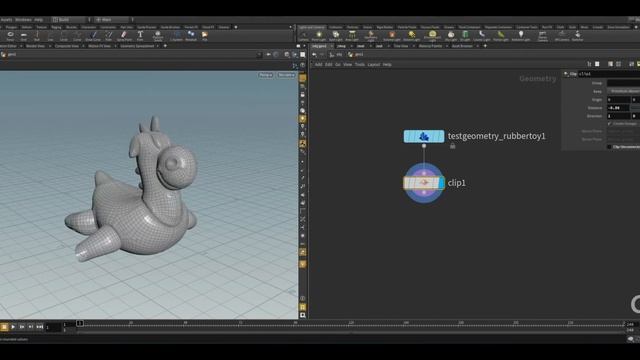The height and width of the screenshot is (360, 640).
Task: Click obj in network path bar
Action: pos(339,54)
